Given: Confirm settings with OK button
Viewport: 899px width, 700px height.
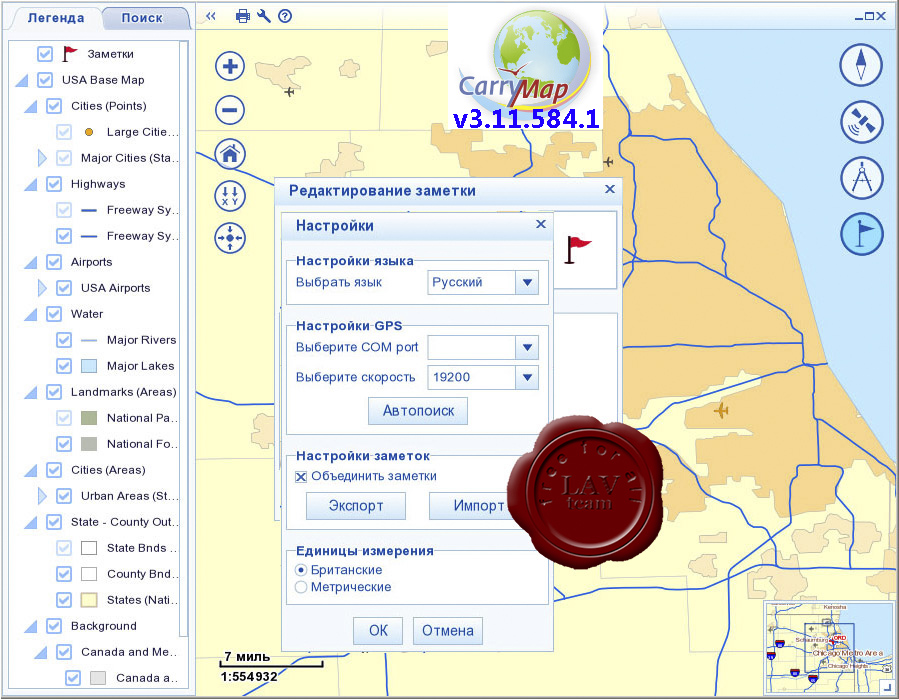Looking at the screenshot, I should point(378,631).
